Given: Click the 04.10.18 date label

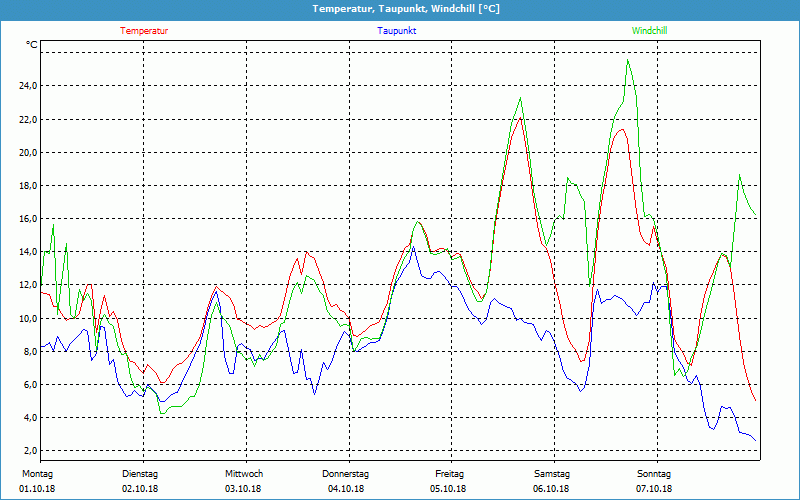Looking at the screenshot, I should pos(346,489).
